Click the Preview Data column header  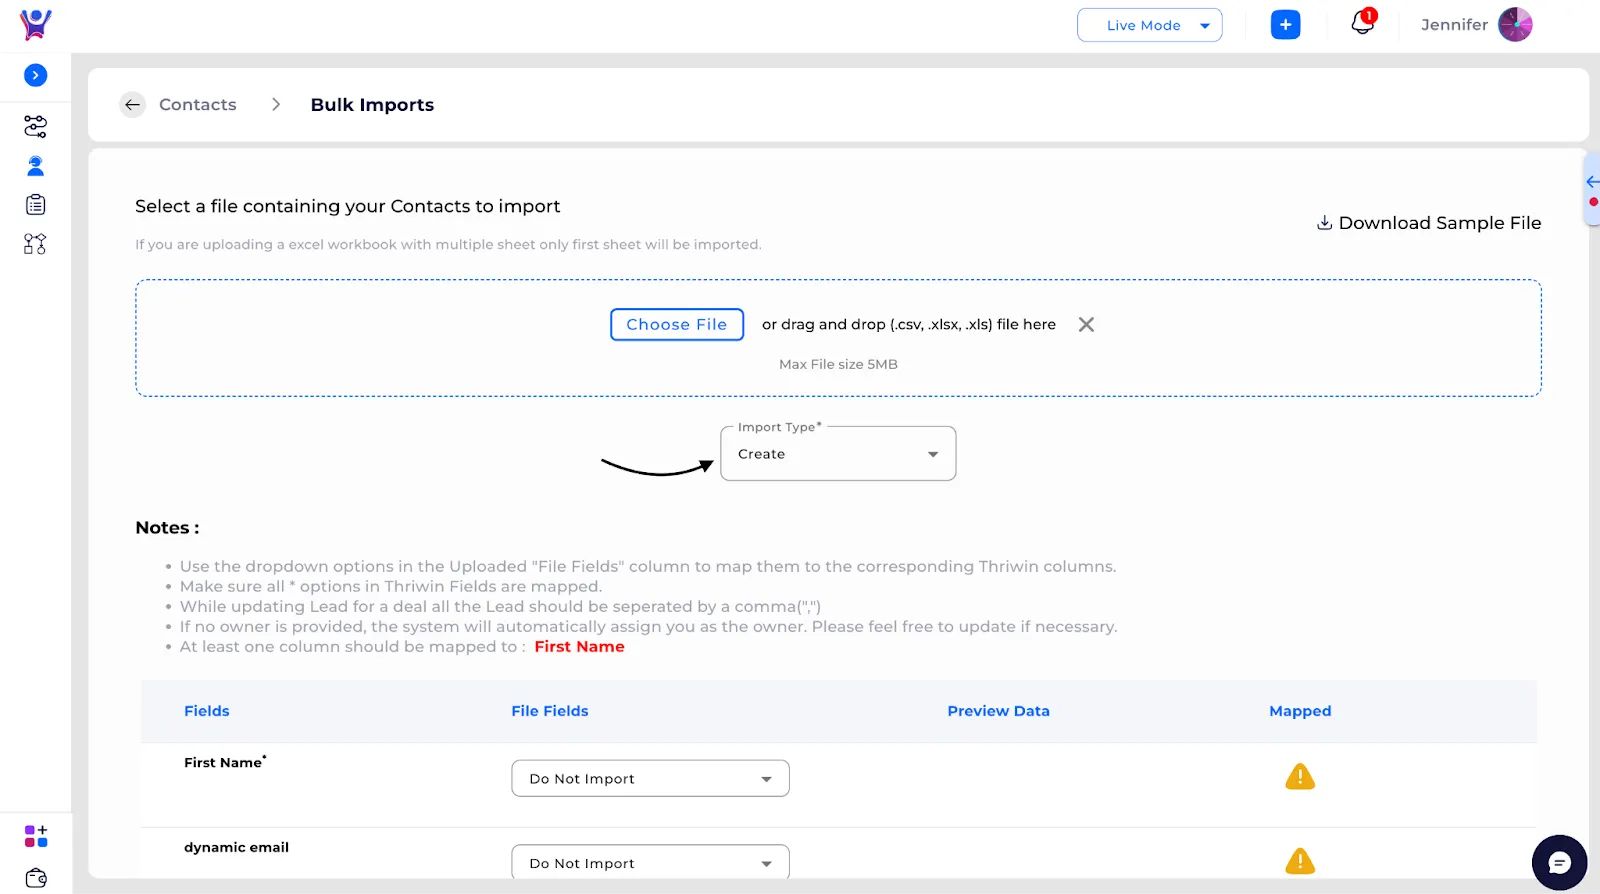998,711
